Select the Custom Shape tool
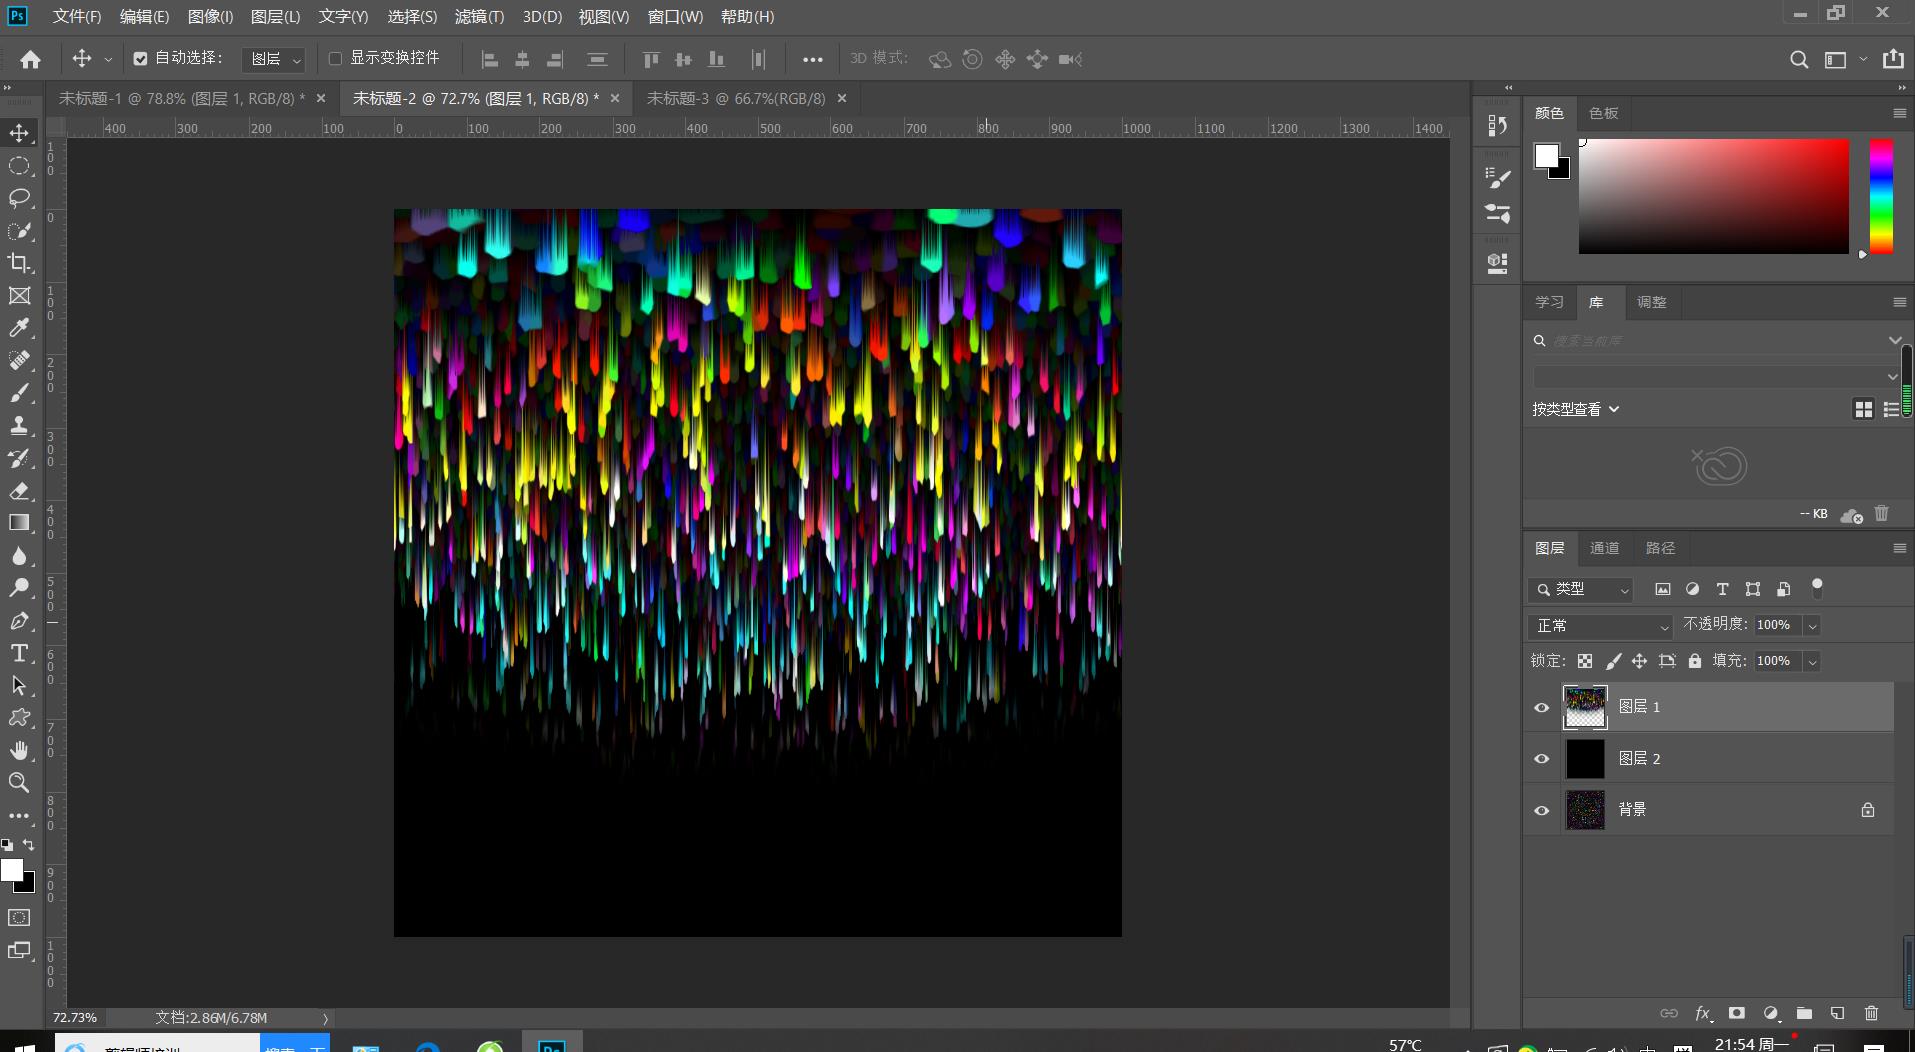 tap(19, 718)
